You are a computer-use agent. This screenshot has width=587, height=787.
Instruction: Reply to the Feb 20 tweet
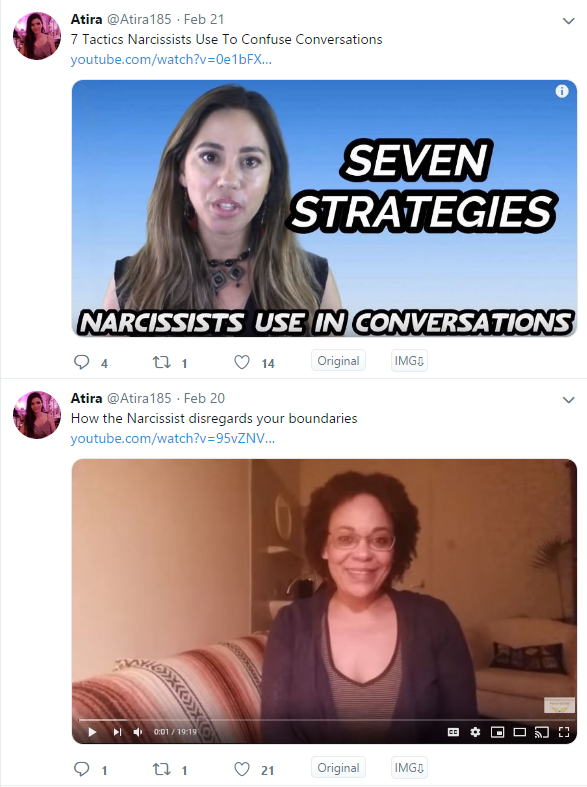tap(81, 769)
